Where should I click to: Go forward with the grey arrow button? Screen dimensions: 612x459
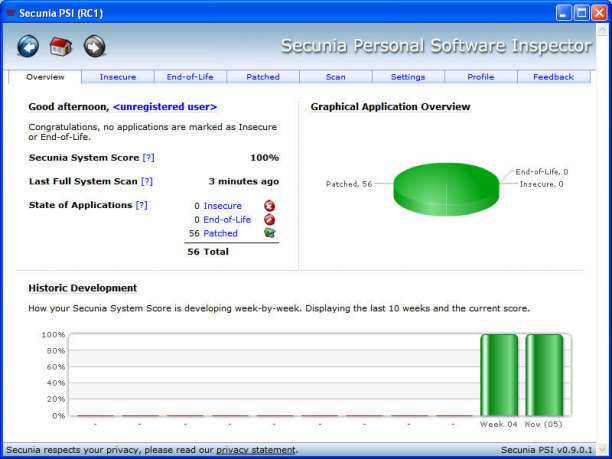click(94, 46)
